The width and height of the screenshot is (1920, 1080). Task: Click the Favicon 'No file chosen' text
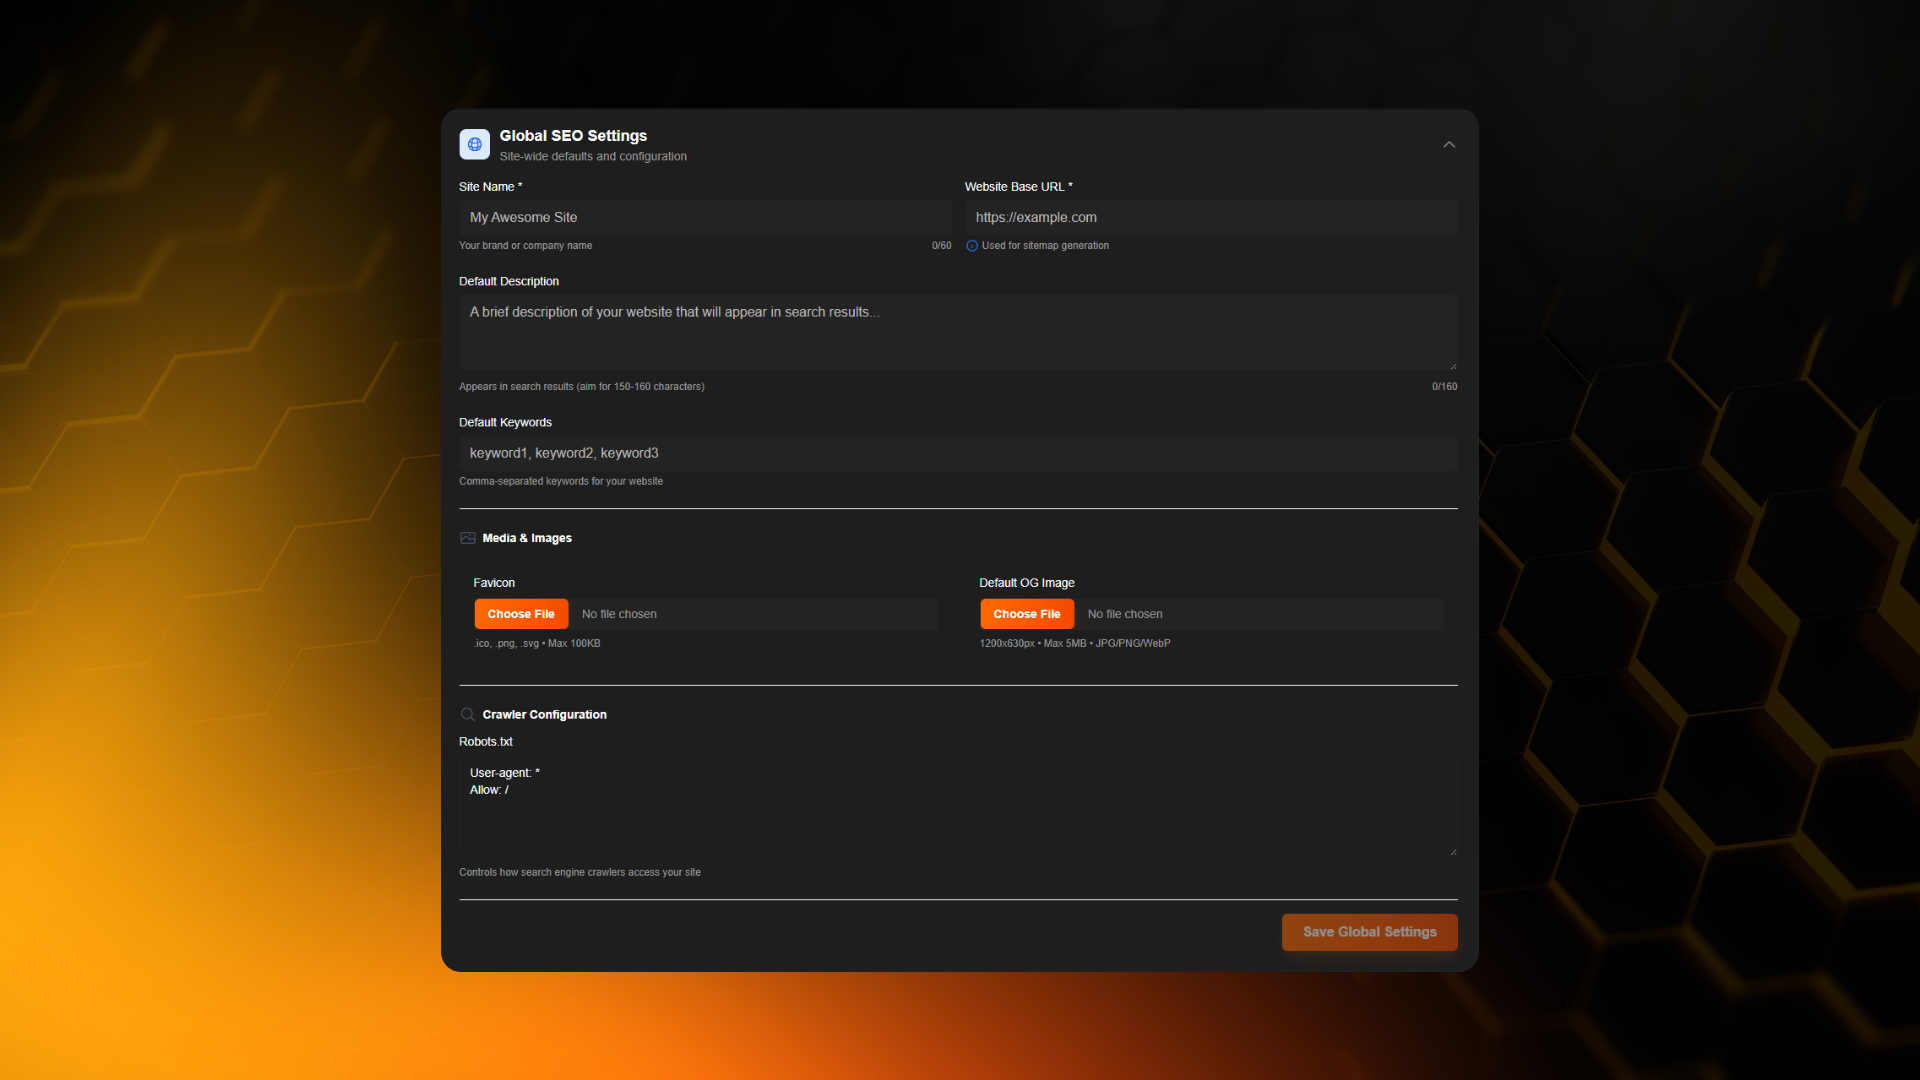tap(619, 614)
